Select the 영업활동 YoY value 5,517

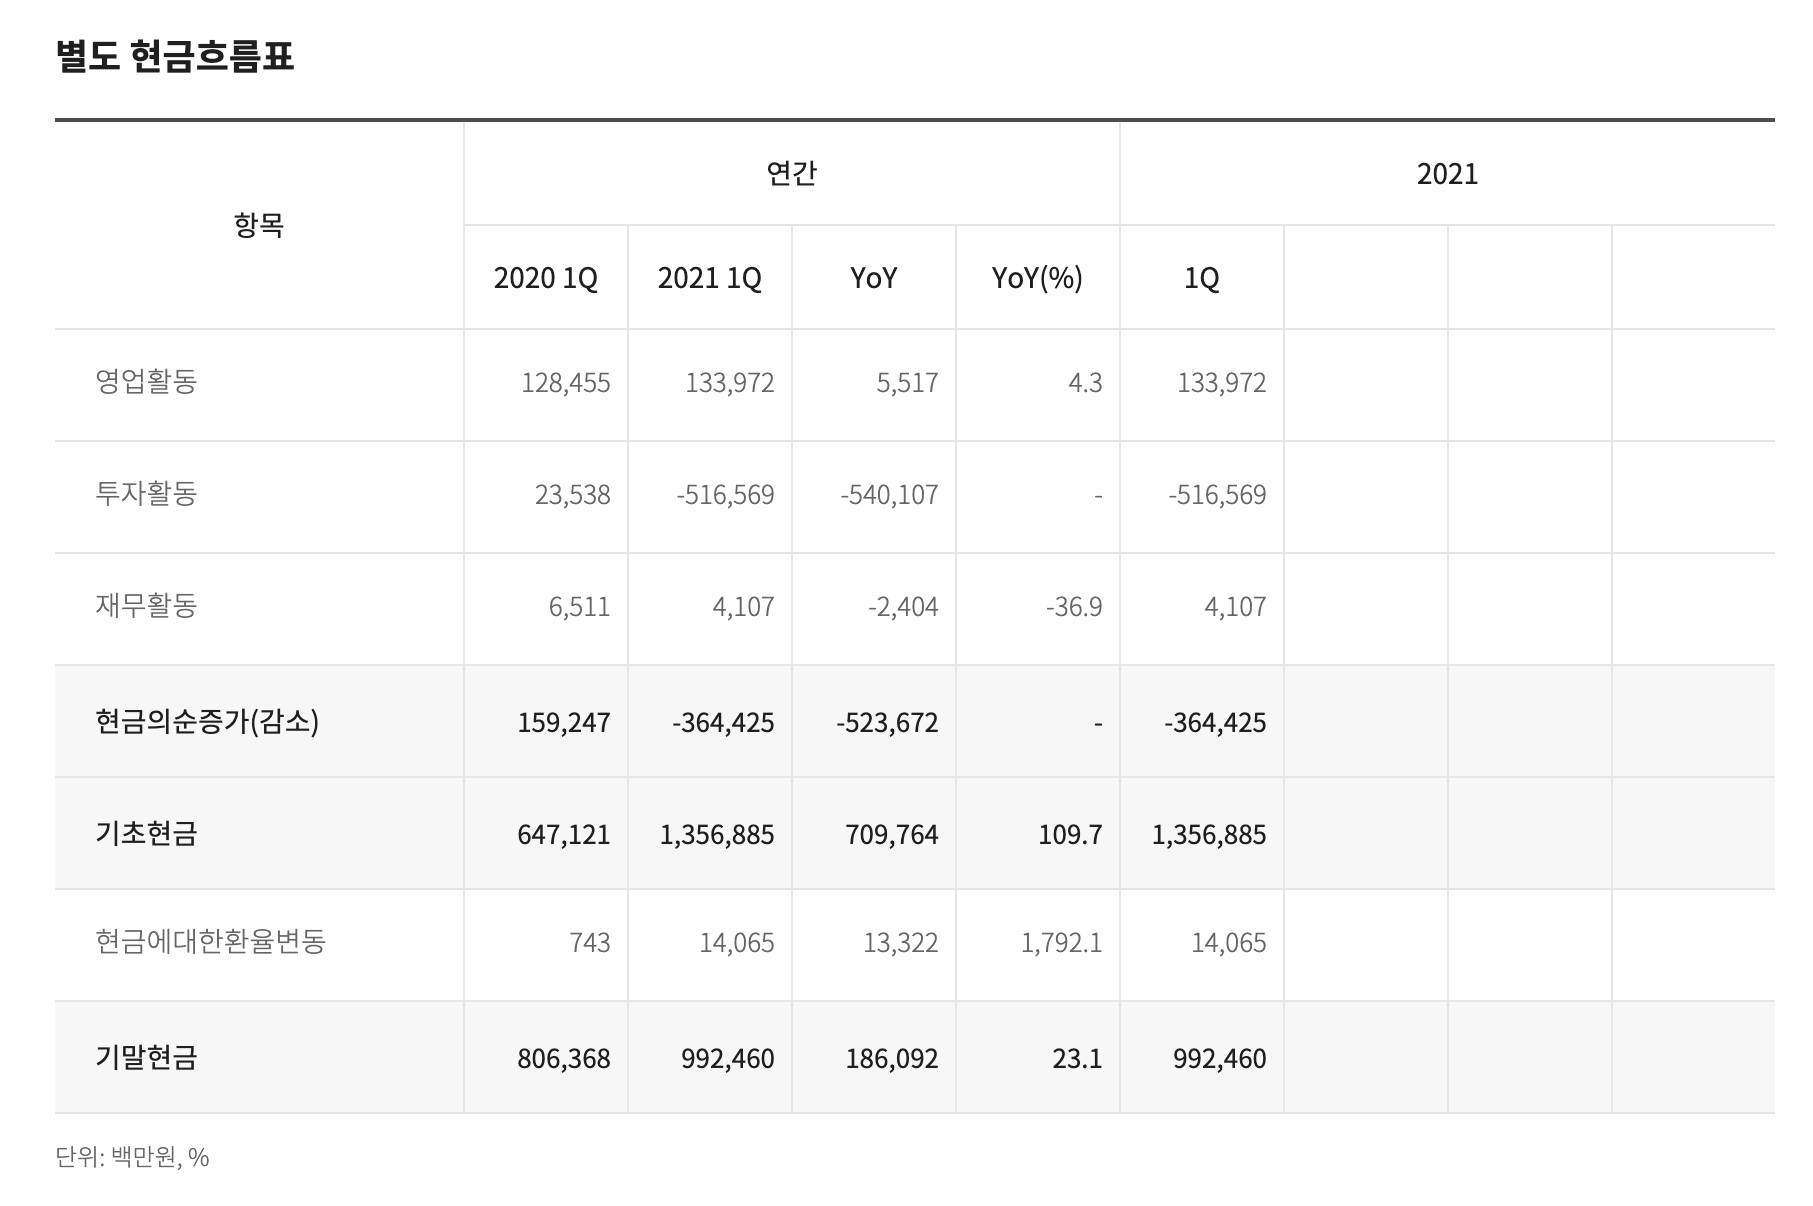pyautogui.click(x=907, y=383)
